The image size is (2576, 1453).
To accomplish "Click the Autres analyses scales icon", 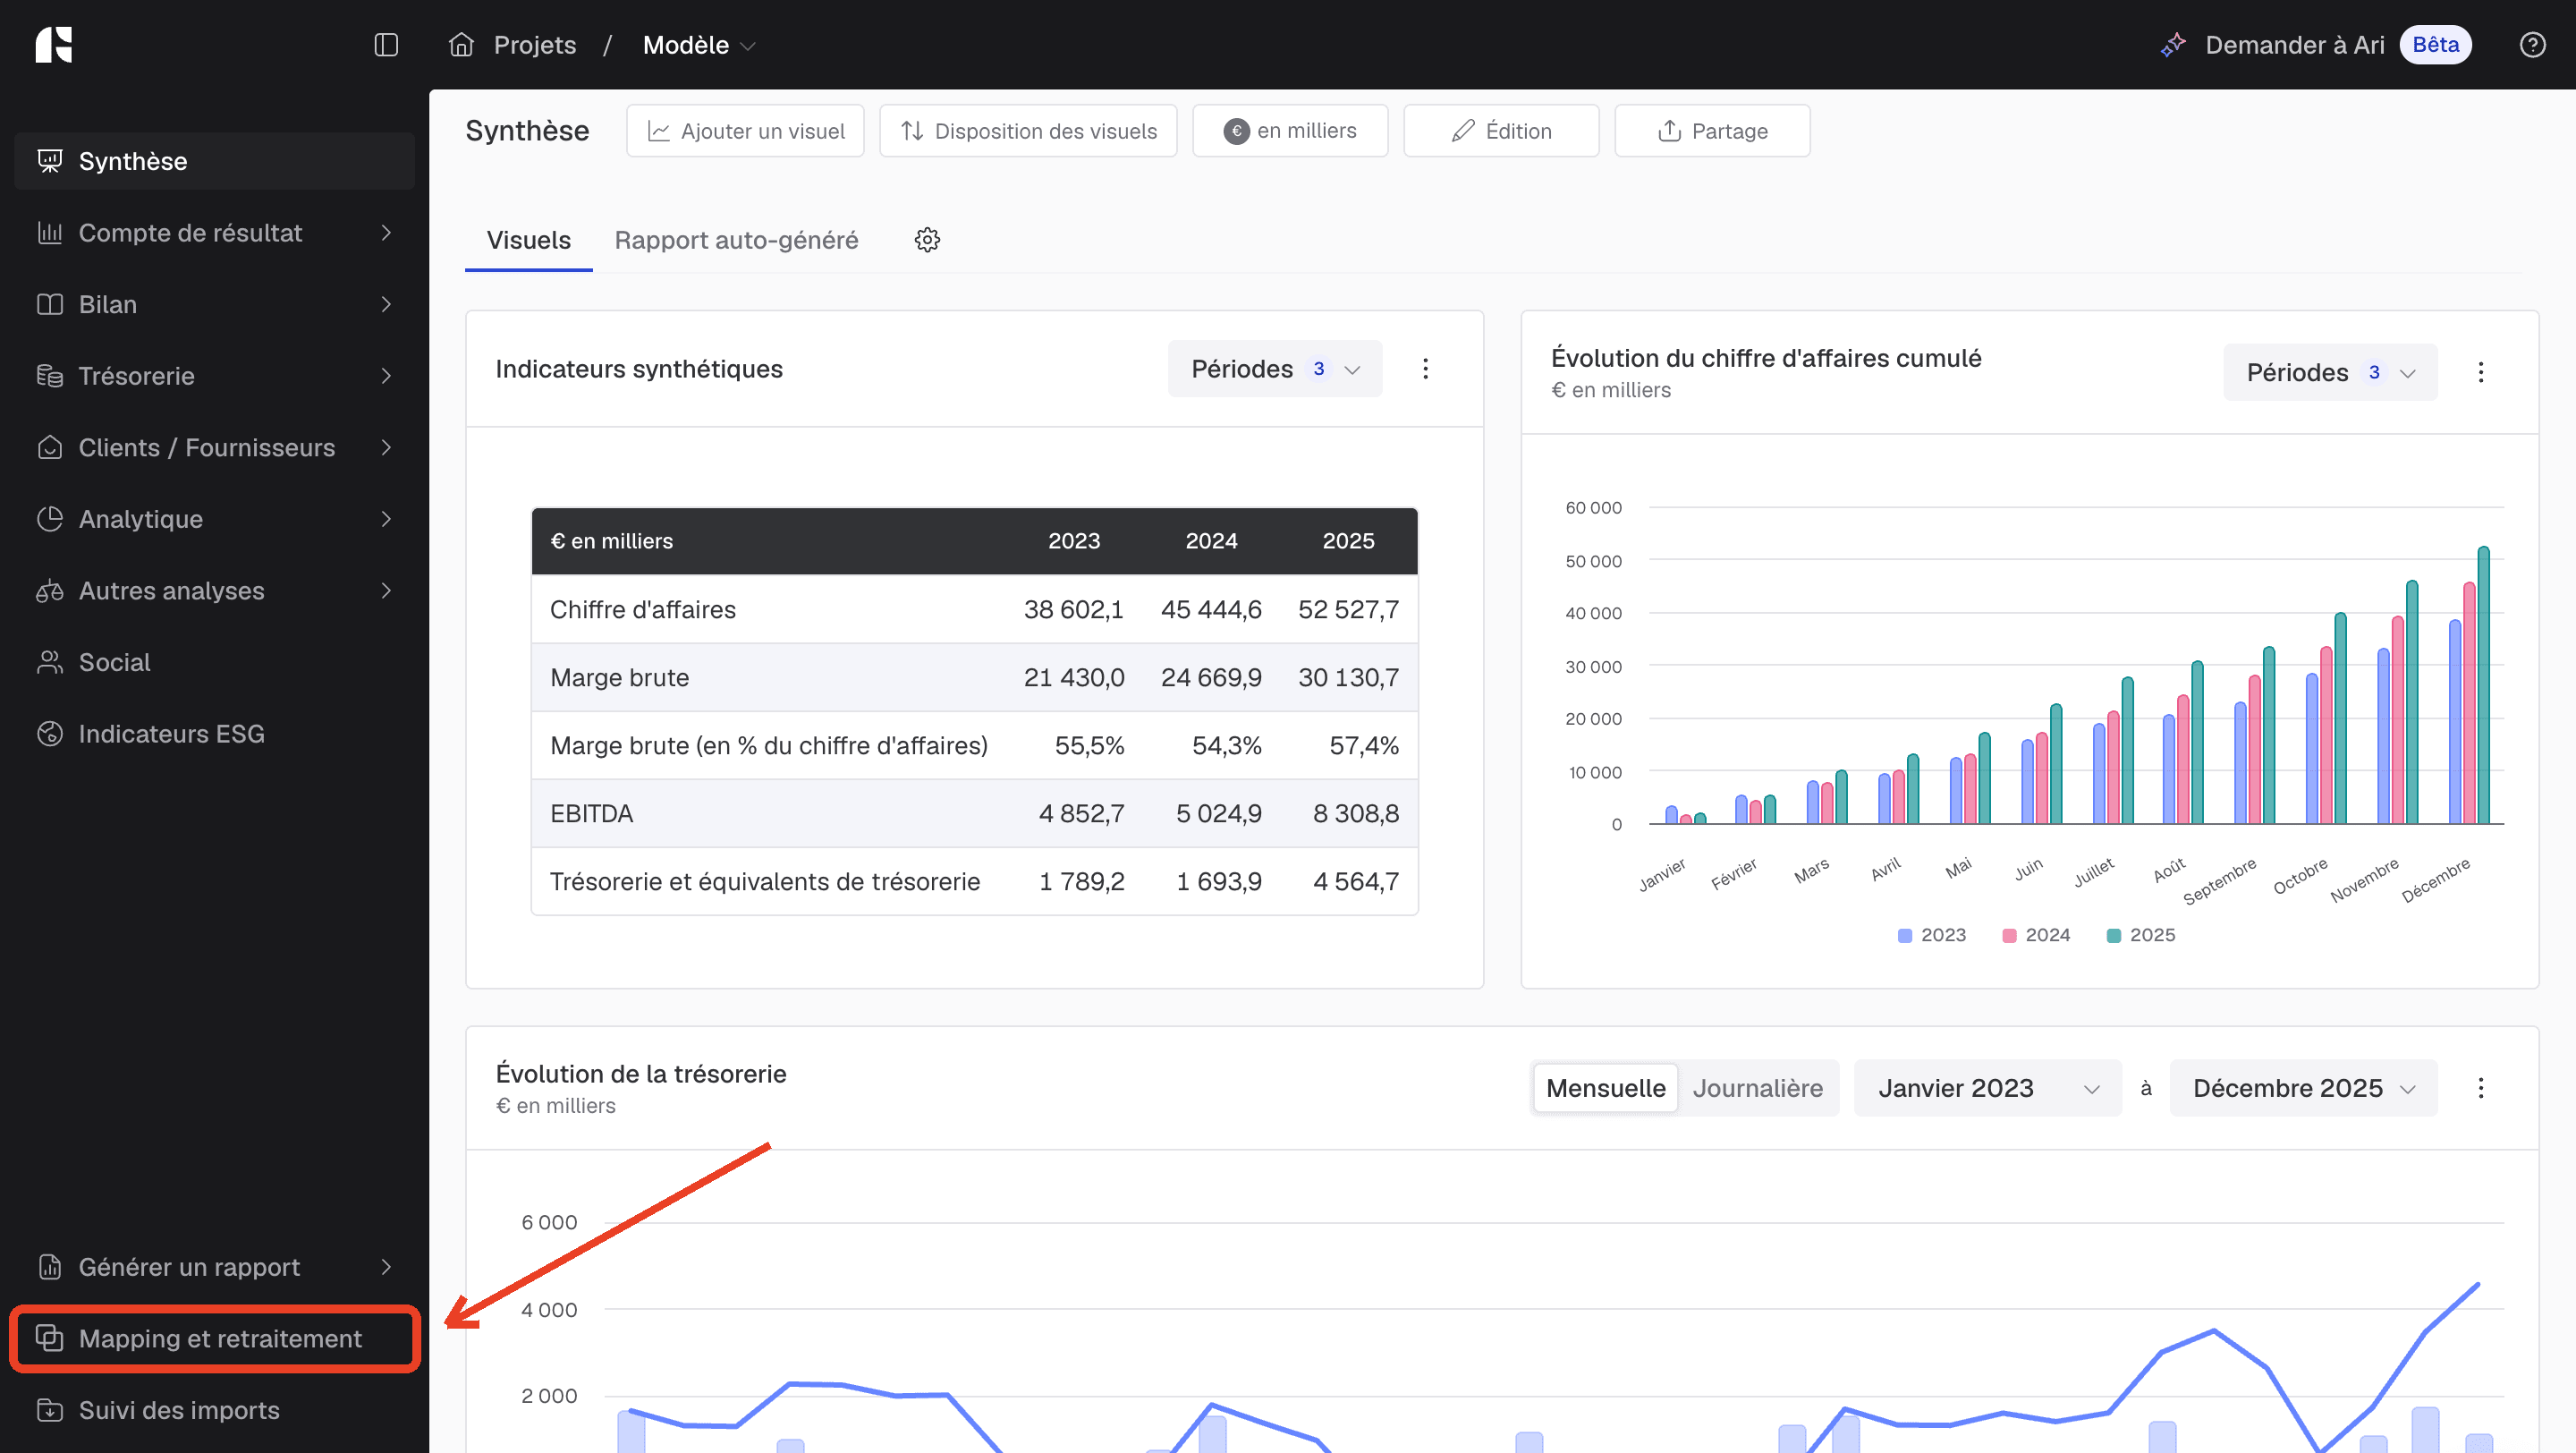I will [50, 591].
